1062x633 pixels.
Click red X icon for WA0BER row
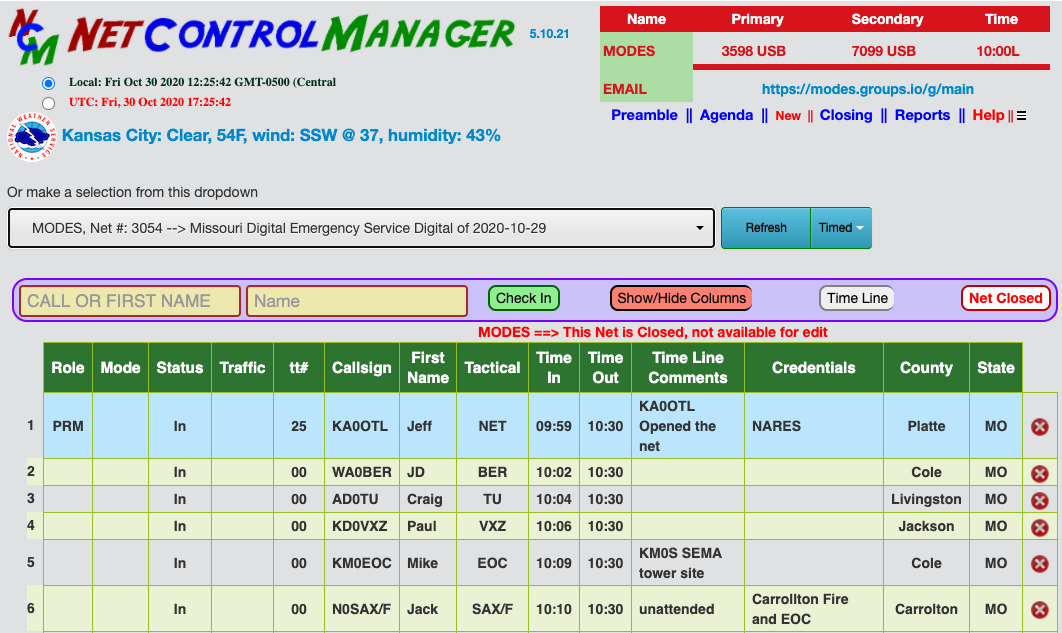[1040, 473]
